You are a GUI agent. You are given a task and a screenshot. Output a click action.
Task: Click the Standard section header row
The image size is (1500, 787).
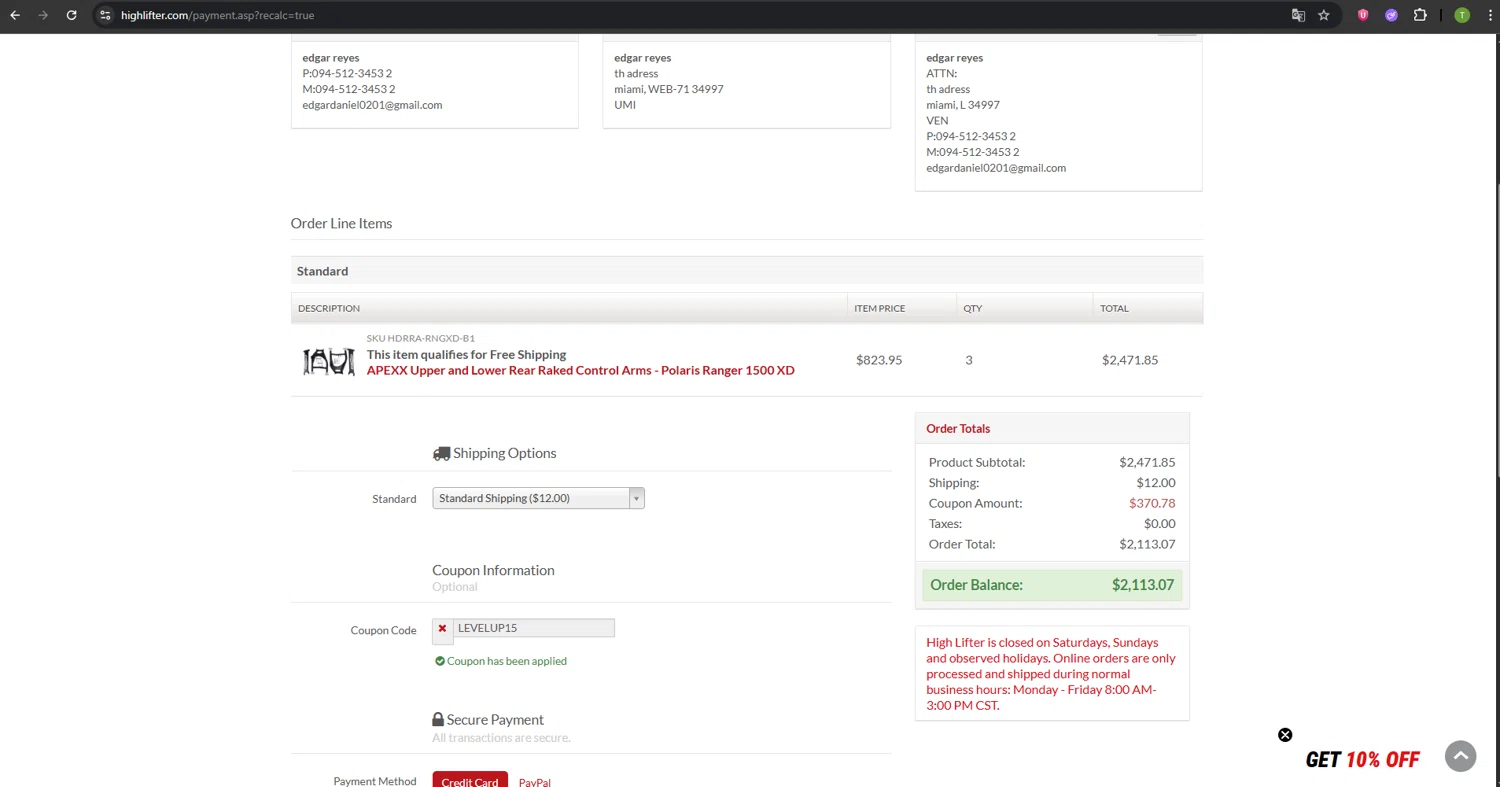click(746, 271)
